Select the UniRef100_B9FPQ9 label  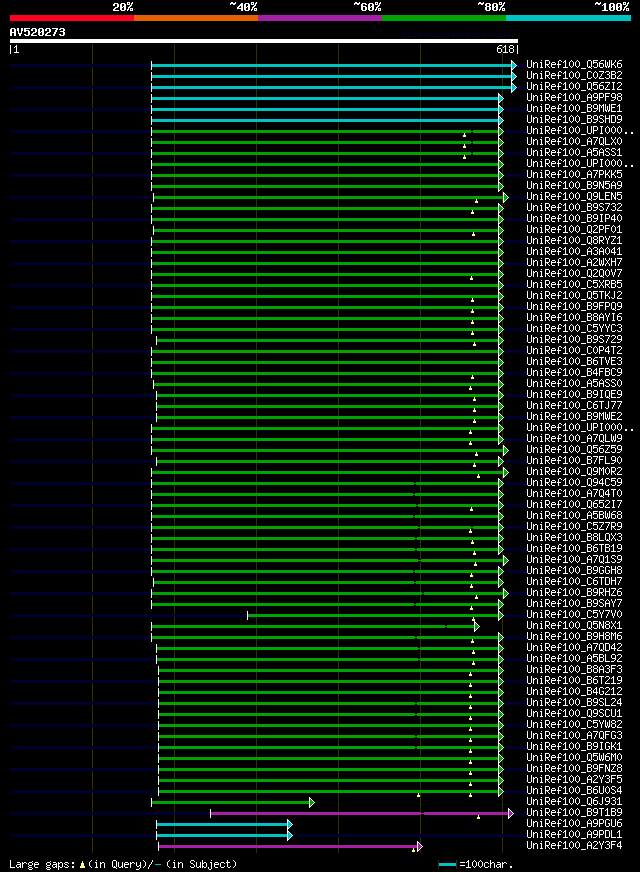pyautogui.click(x=574, y=306)
